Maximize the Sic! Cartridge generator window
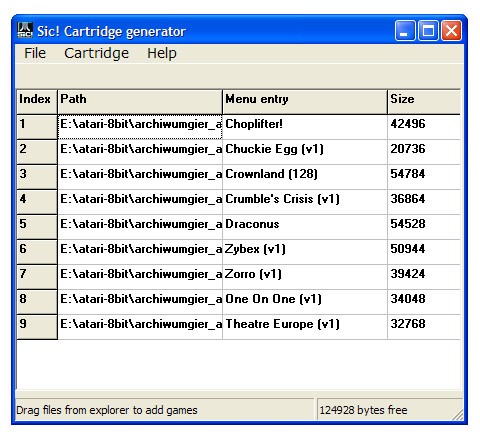Viewport: 480px width, 440px height. tap(428, 31)
